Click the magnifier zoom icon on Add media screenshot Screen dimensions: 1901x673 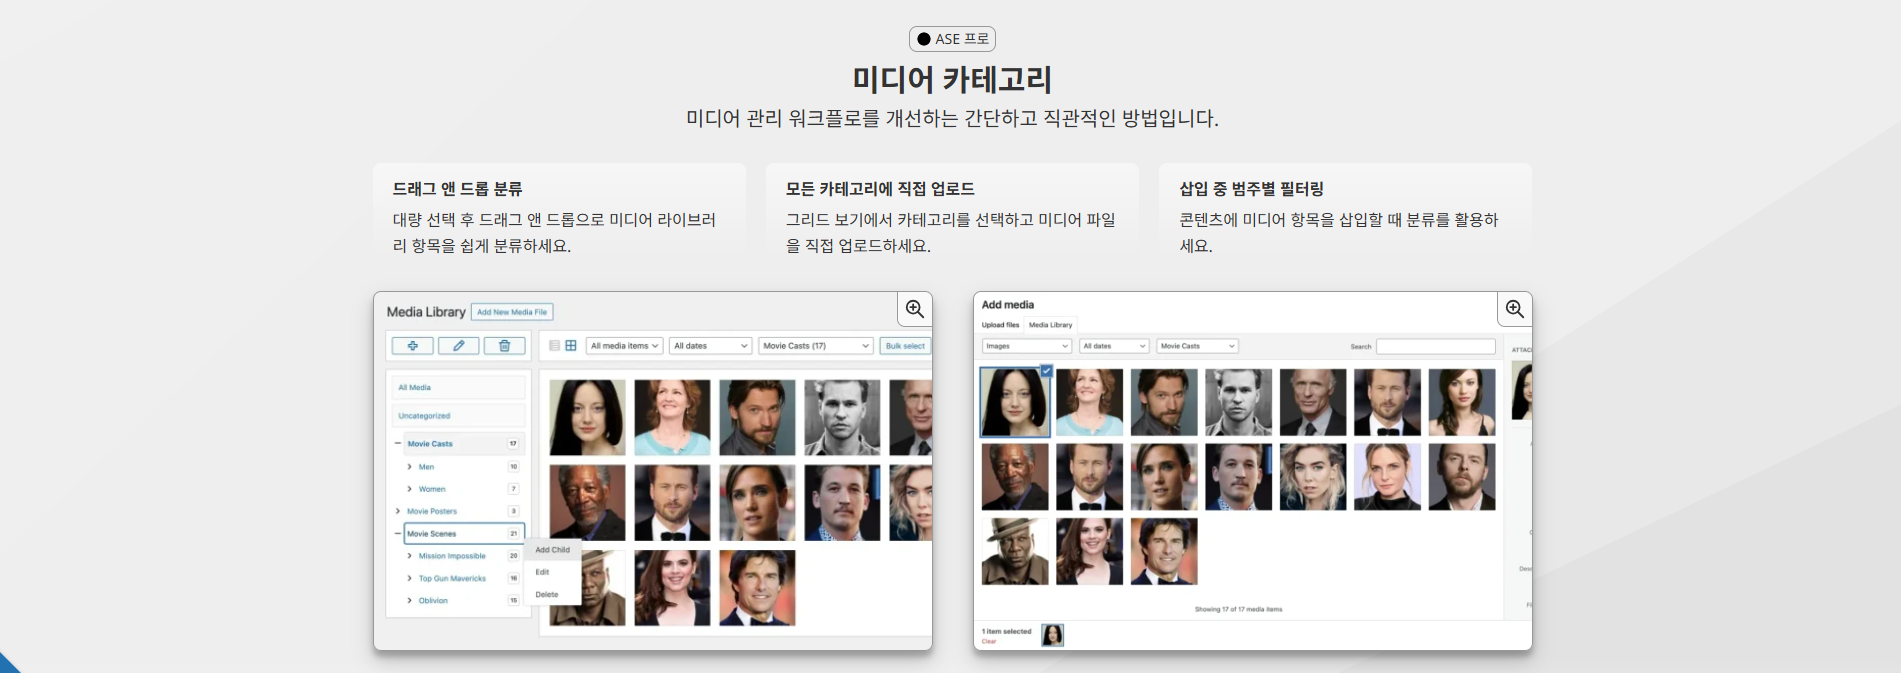pos(1514,309)
